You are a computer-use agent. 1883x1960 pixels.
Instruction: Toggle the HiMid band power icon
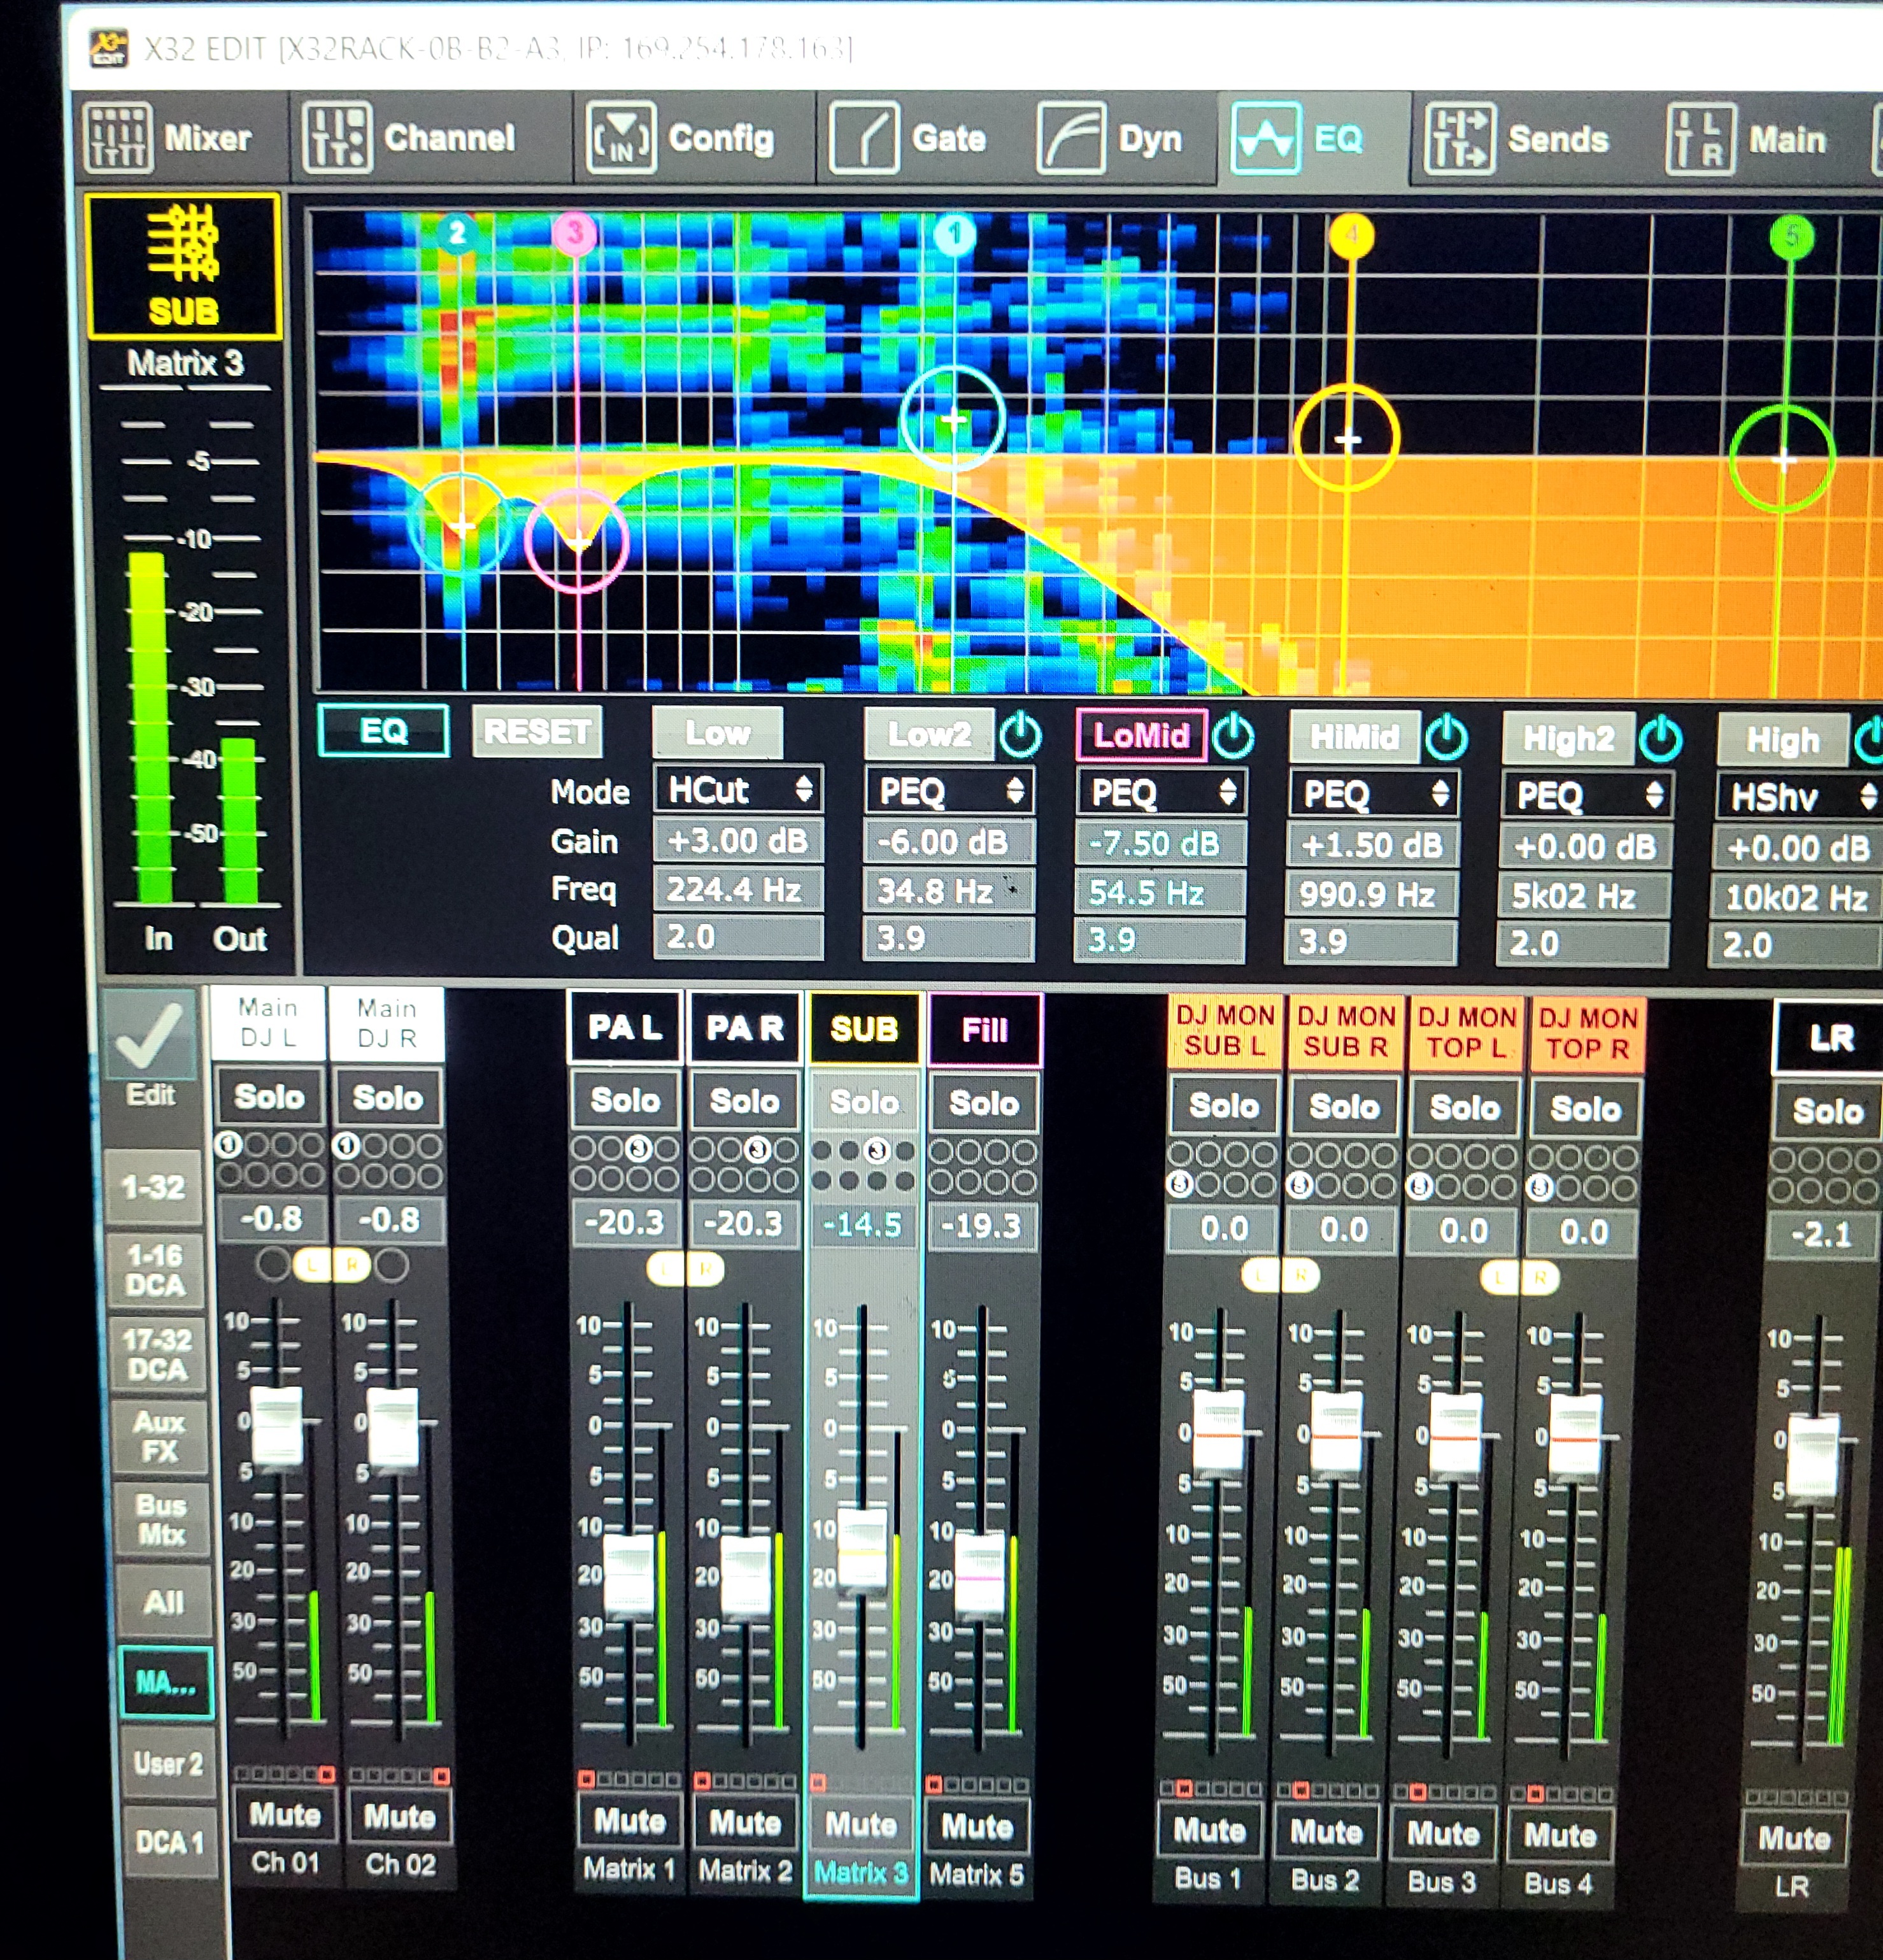pyautogui.click(x=1446, y=739)
